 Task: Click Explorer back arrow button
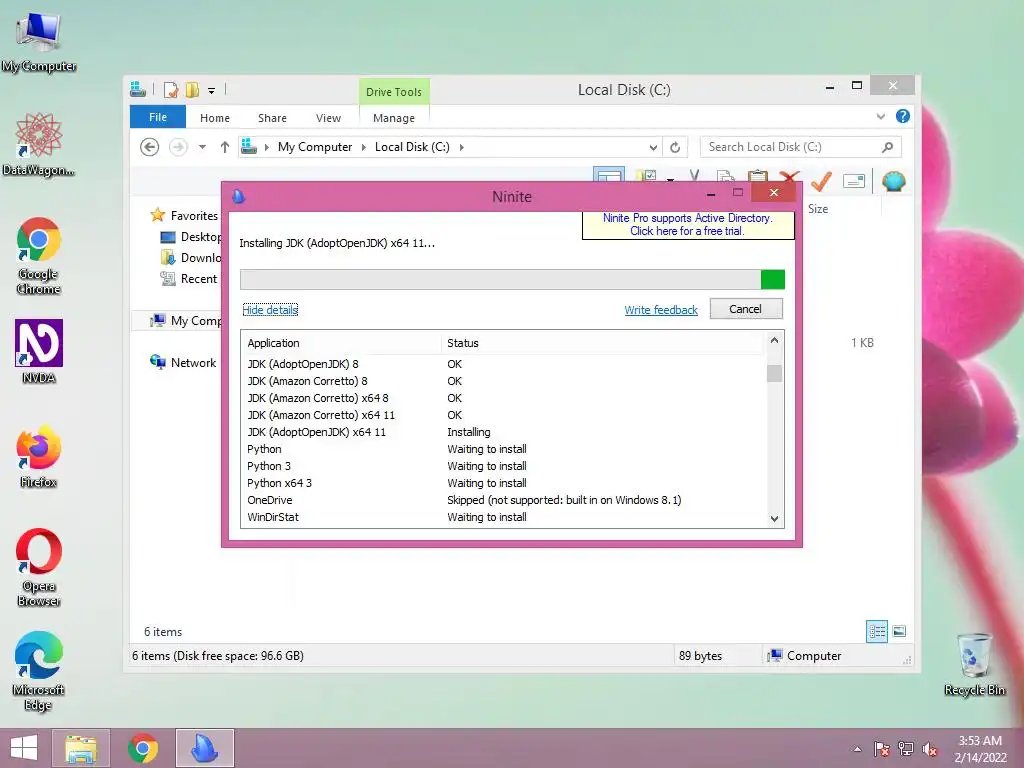(150, 147)
